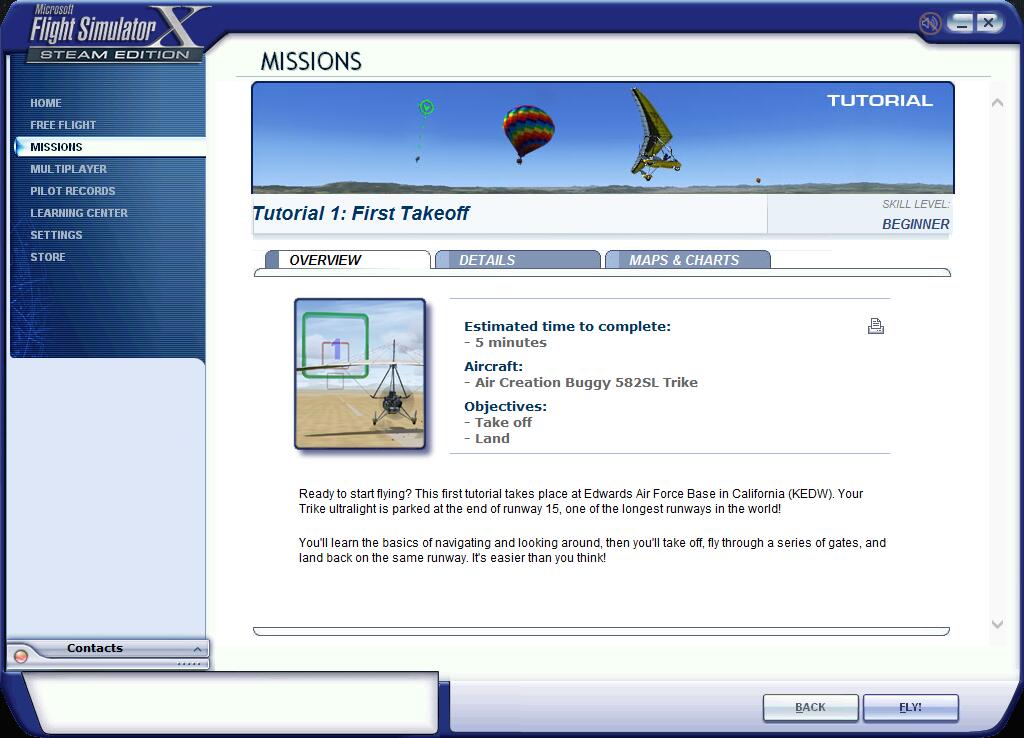This screenshot has height=738, width=1024.
Task: Open the HOME menu item
Action: pos(46,103)
